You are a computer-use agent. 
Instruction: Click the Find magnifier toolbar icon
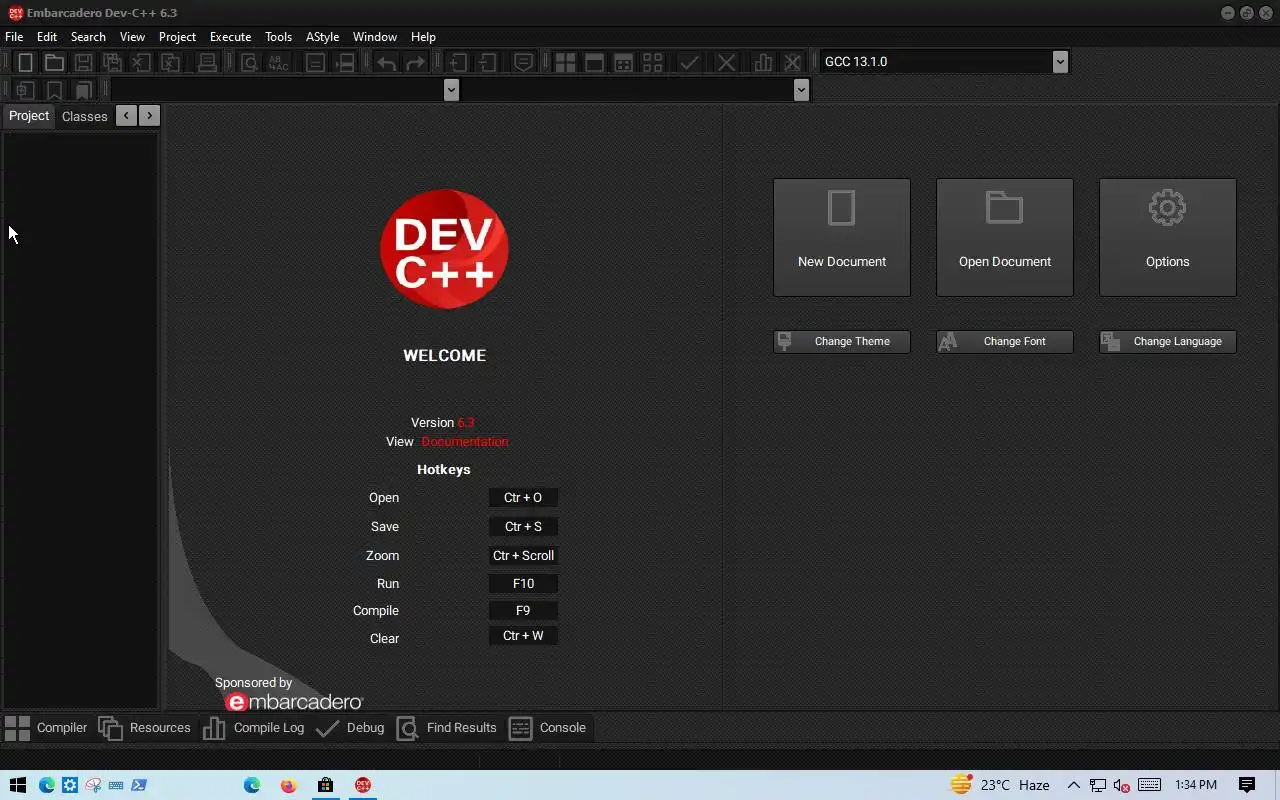pyautogui.click(x=249, y=62)
